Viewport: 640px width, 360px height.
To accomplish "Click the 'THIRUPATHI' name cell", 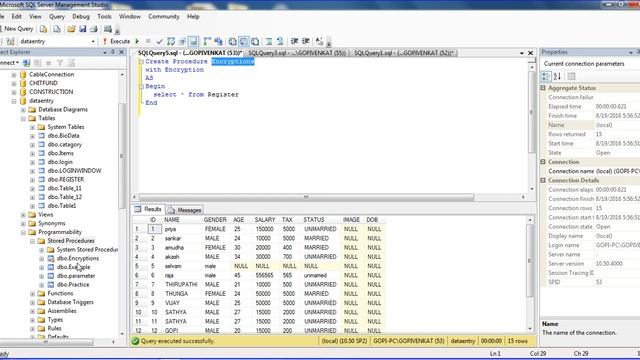I will coord(181,284).
